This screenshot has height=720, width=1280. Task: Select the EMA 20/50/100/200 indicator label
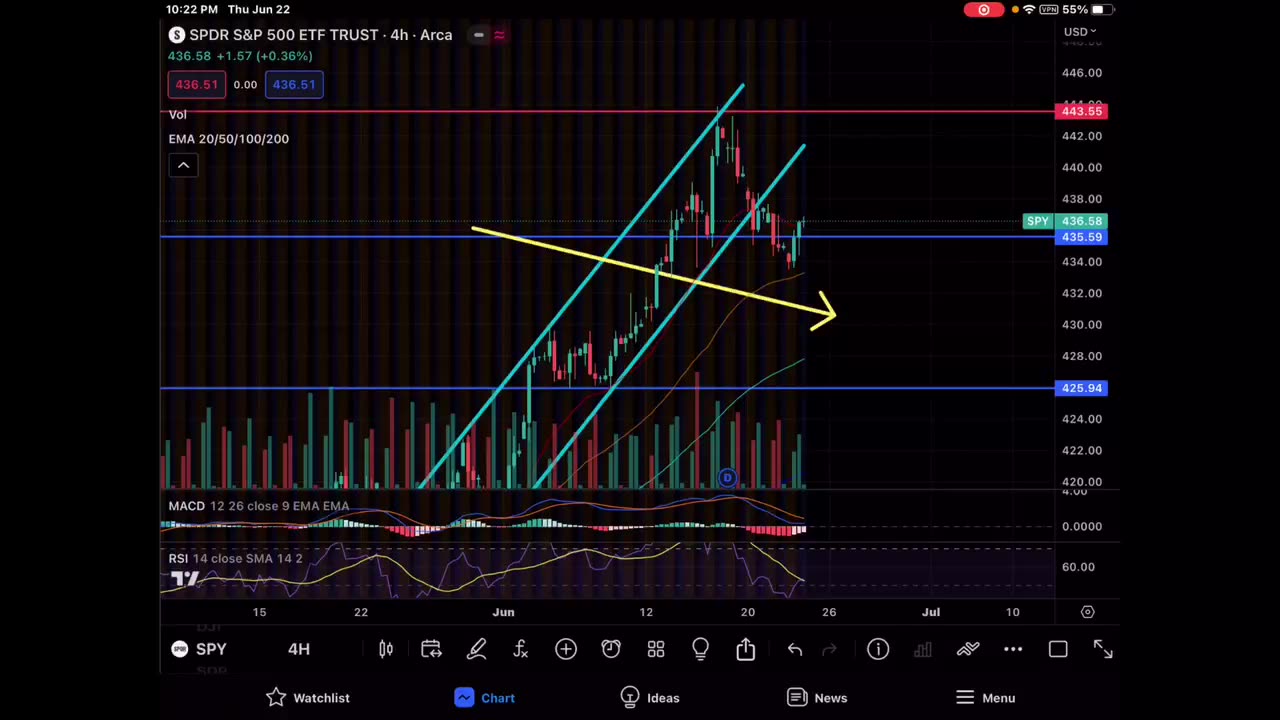(229, 139)
